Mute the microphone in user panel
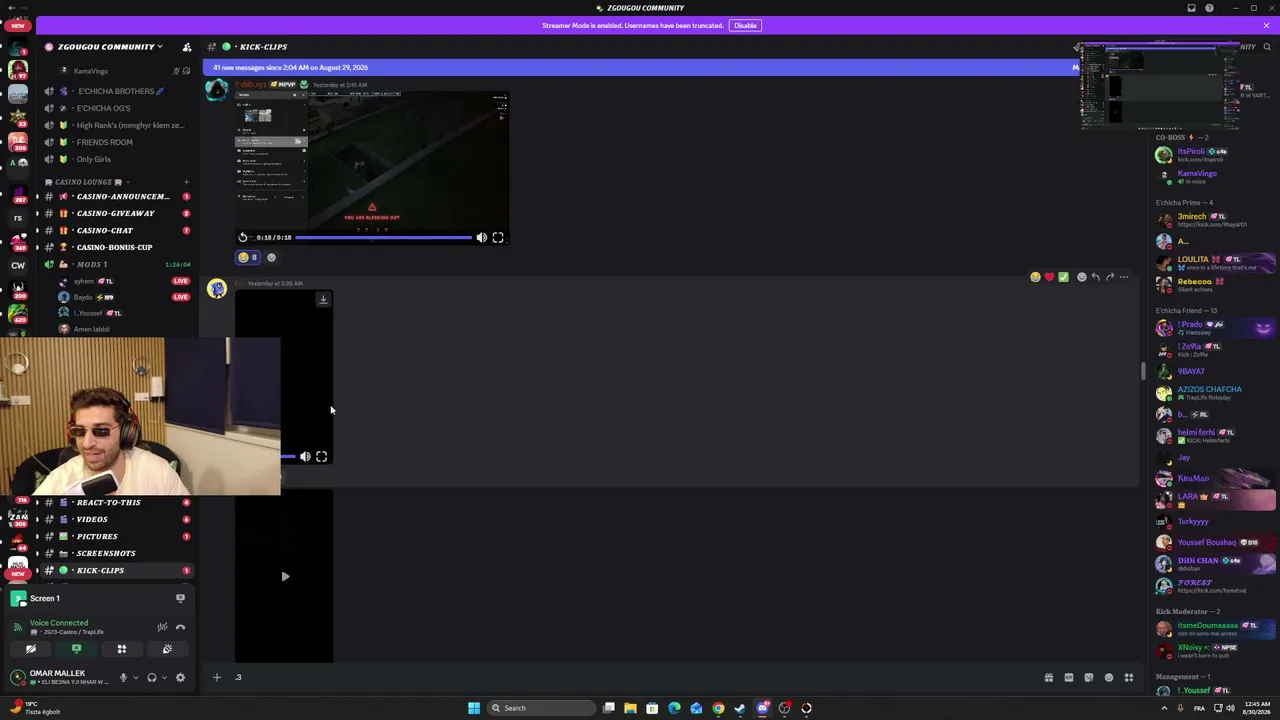The image size is (1280, 720). (x=123, y=677)
